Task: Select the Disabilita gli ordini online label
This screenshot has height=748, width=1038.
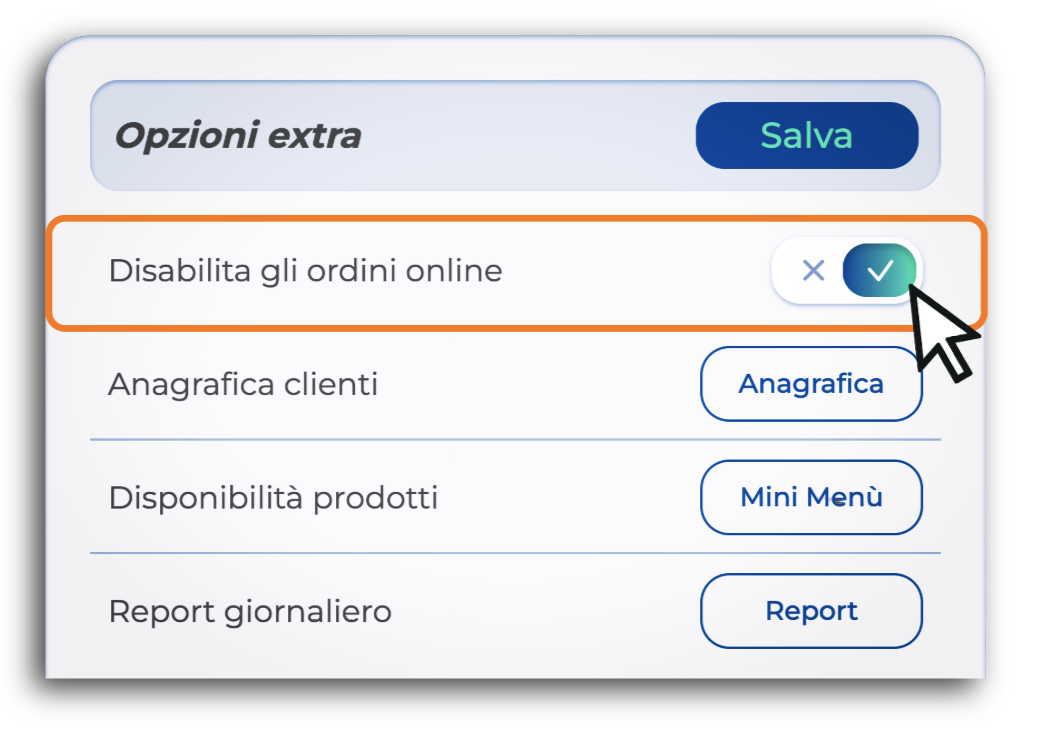Action: 305,271
